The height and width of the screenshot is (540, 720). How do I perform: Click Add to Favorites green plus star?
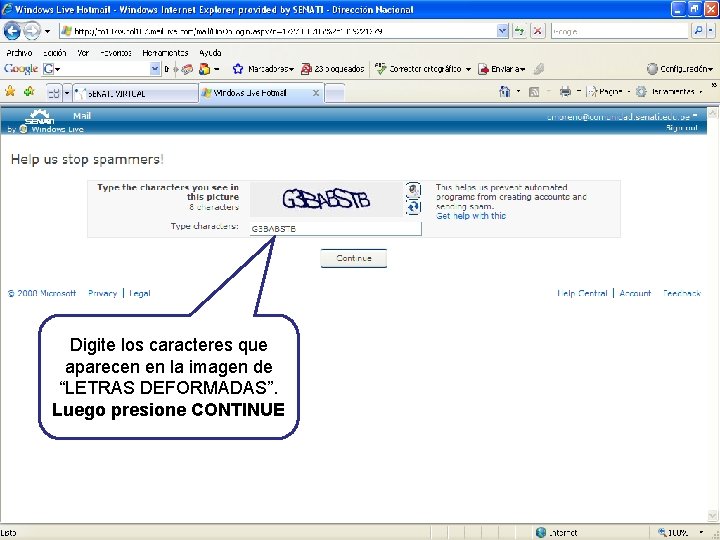(29, 91)
